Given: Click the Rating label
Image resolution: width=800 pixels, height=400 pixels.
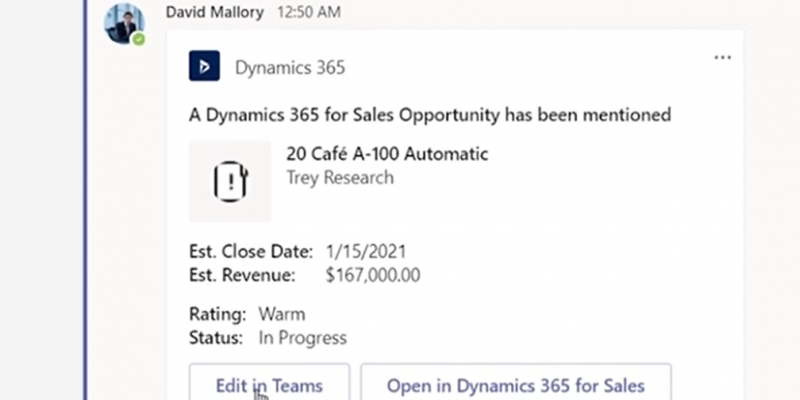Looking at the screenshot, I should pos(217,314).
